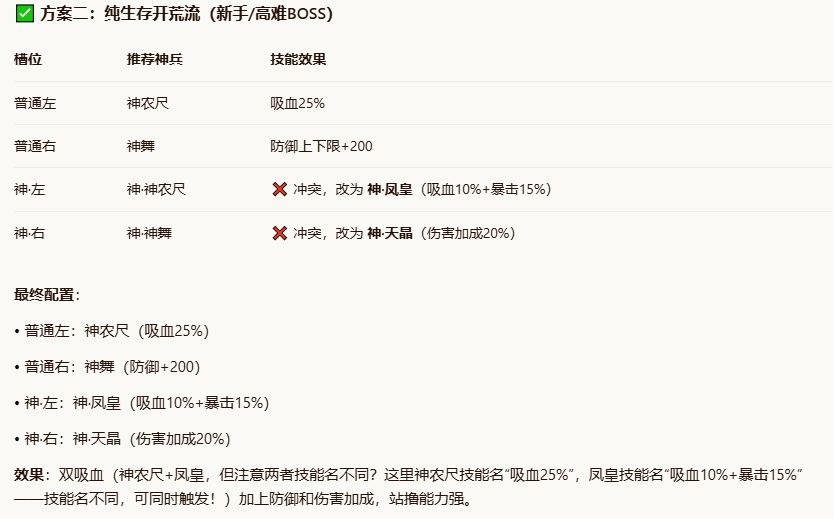Image resolution: width=834 pixels, height=519 pixels.
Task: Click the 推荐神兵 column header
Action: point(155,59)
